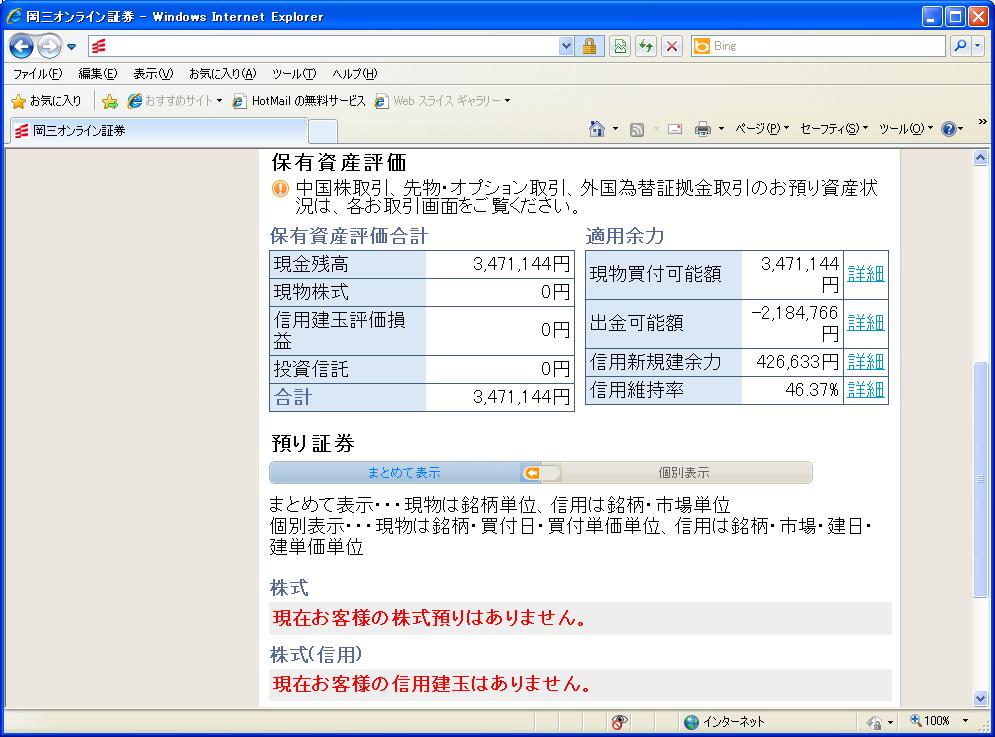The image size is (995, 737).
Task: Click the privacy report icon in status bar
Action: click(x=620, y=721)
